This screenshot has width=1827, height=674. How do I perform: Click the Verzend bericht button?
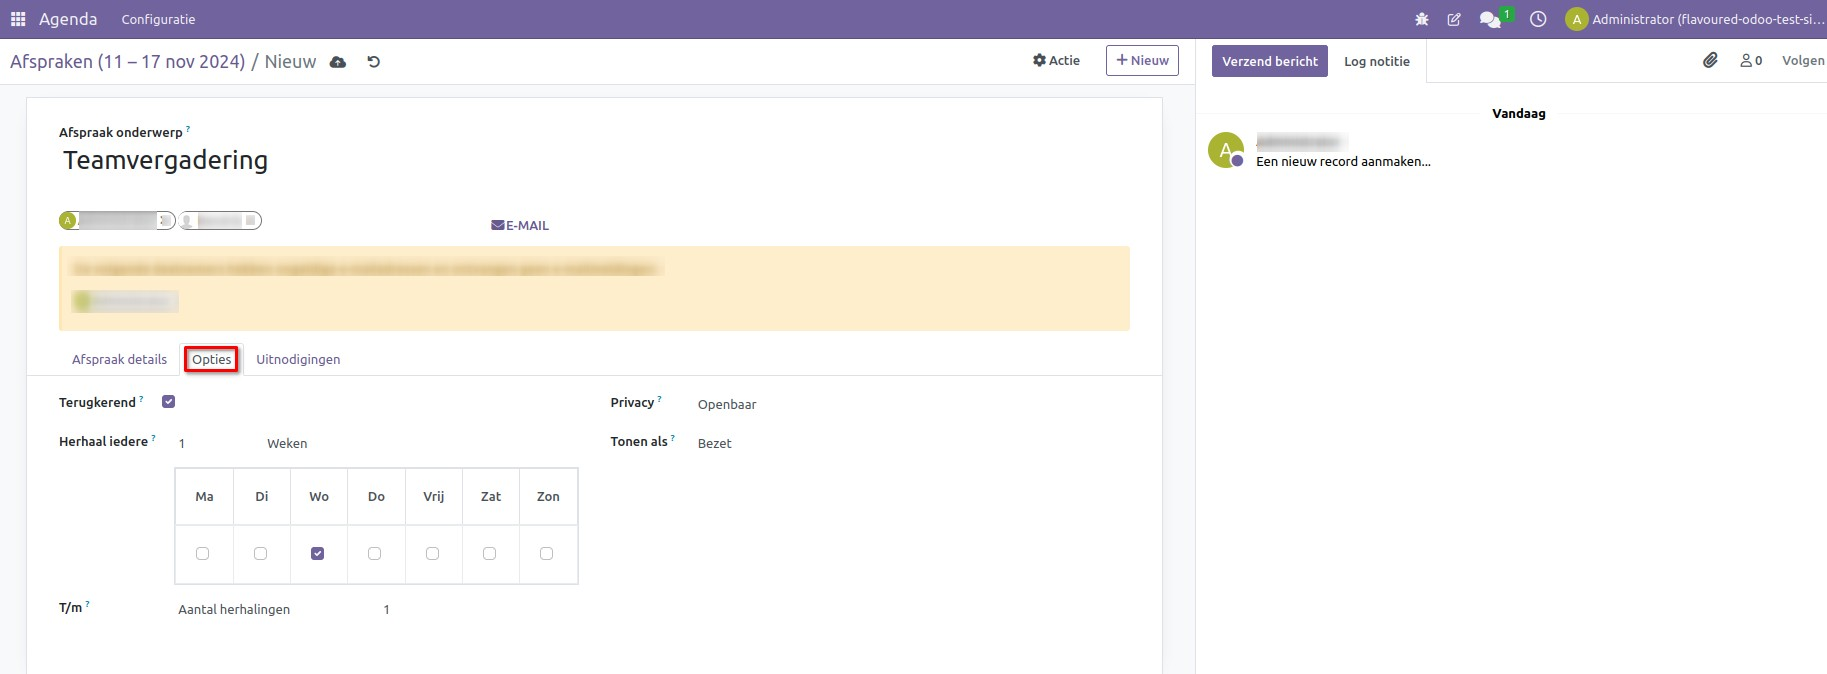click(1269, 61)
